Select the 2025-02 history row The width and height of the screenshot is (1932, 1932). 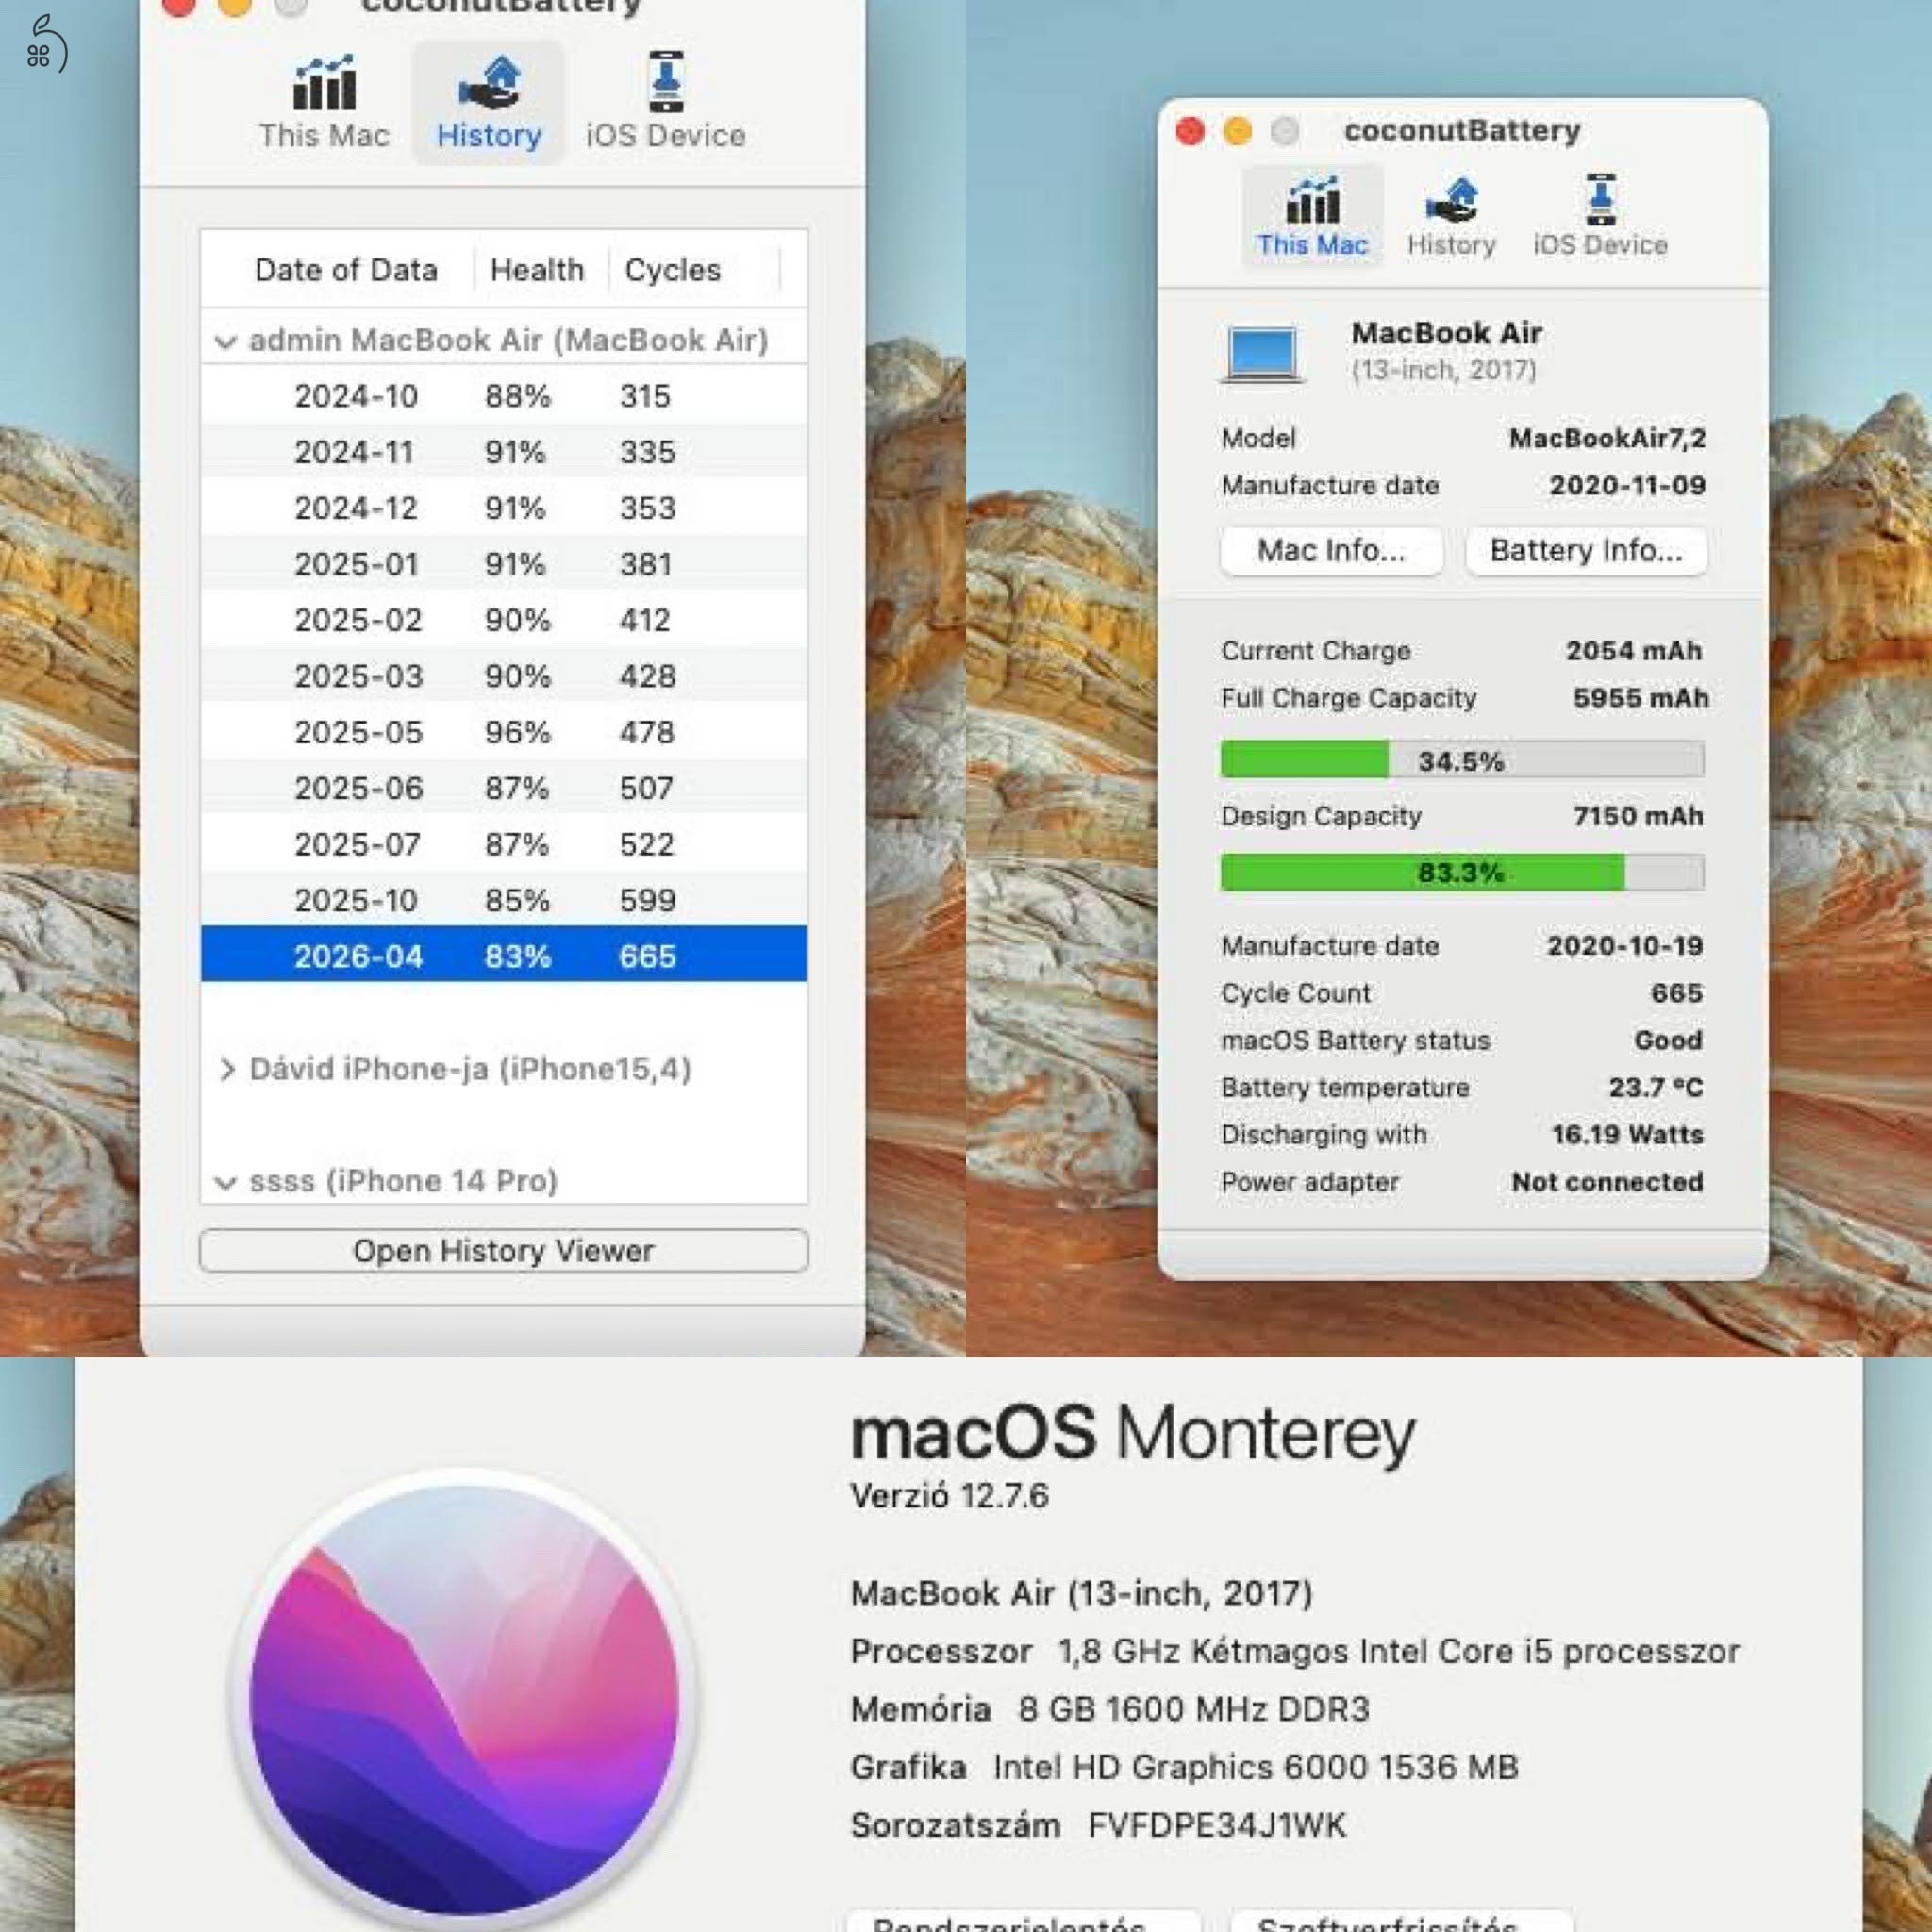tap(504, 620)
